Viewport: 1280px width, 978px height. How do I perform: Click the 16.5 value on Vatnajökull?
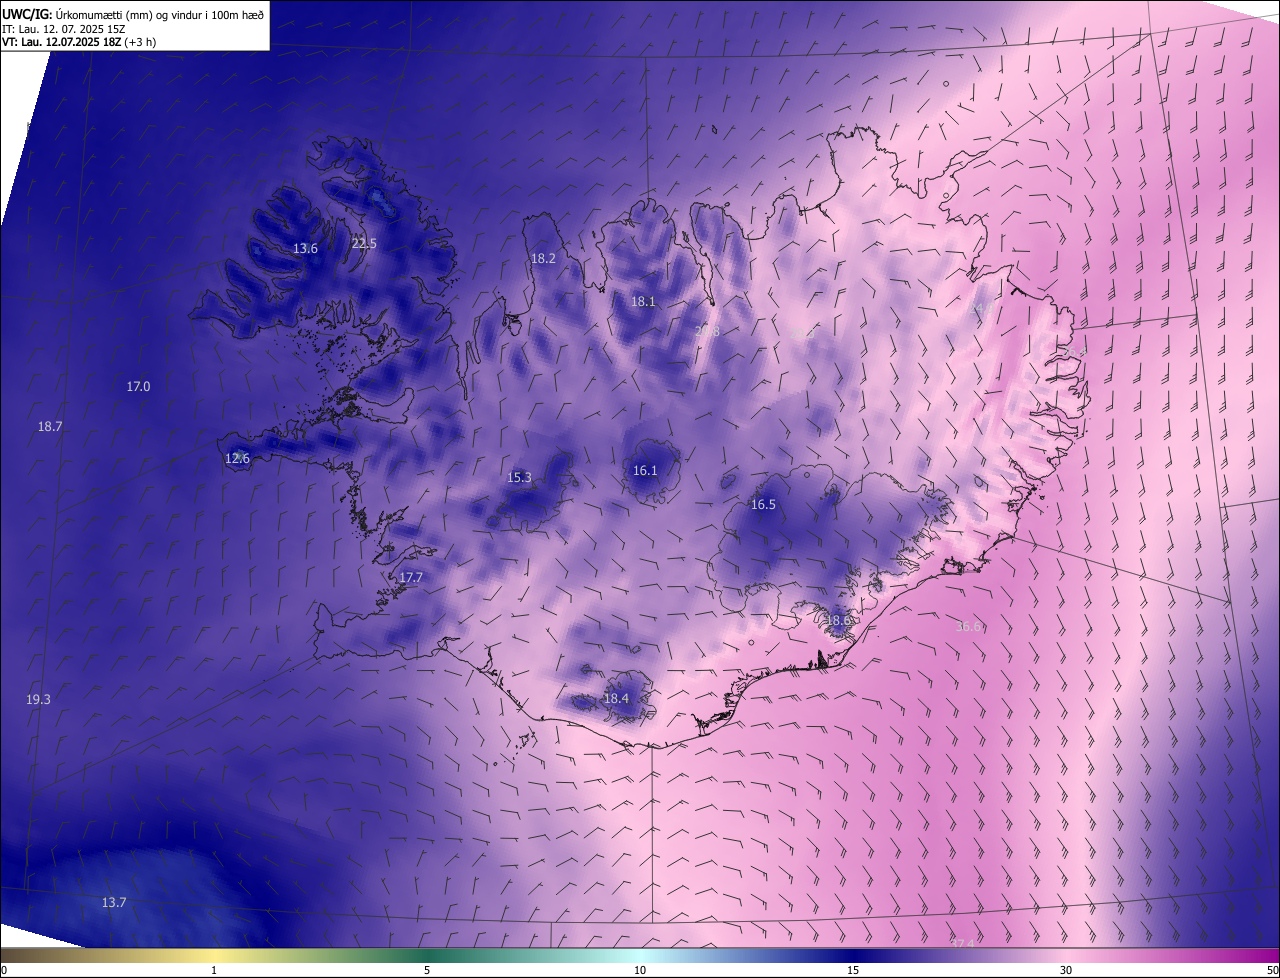pyautogui.click(x=763, y=505)
